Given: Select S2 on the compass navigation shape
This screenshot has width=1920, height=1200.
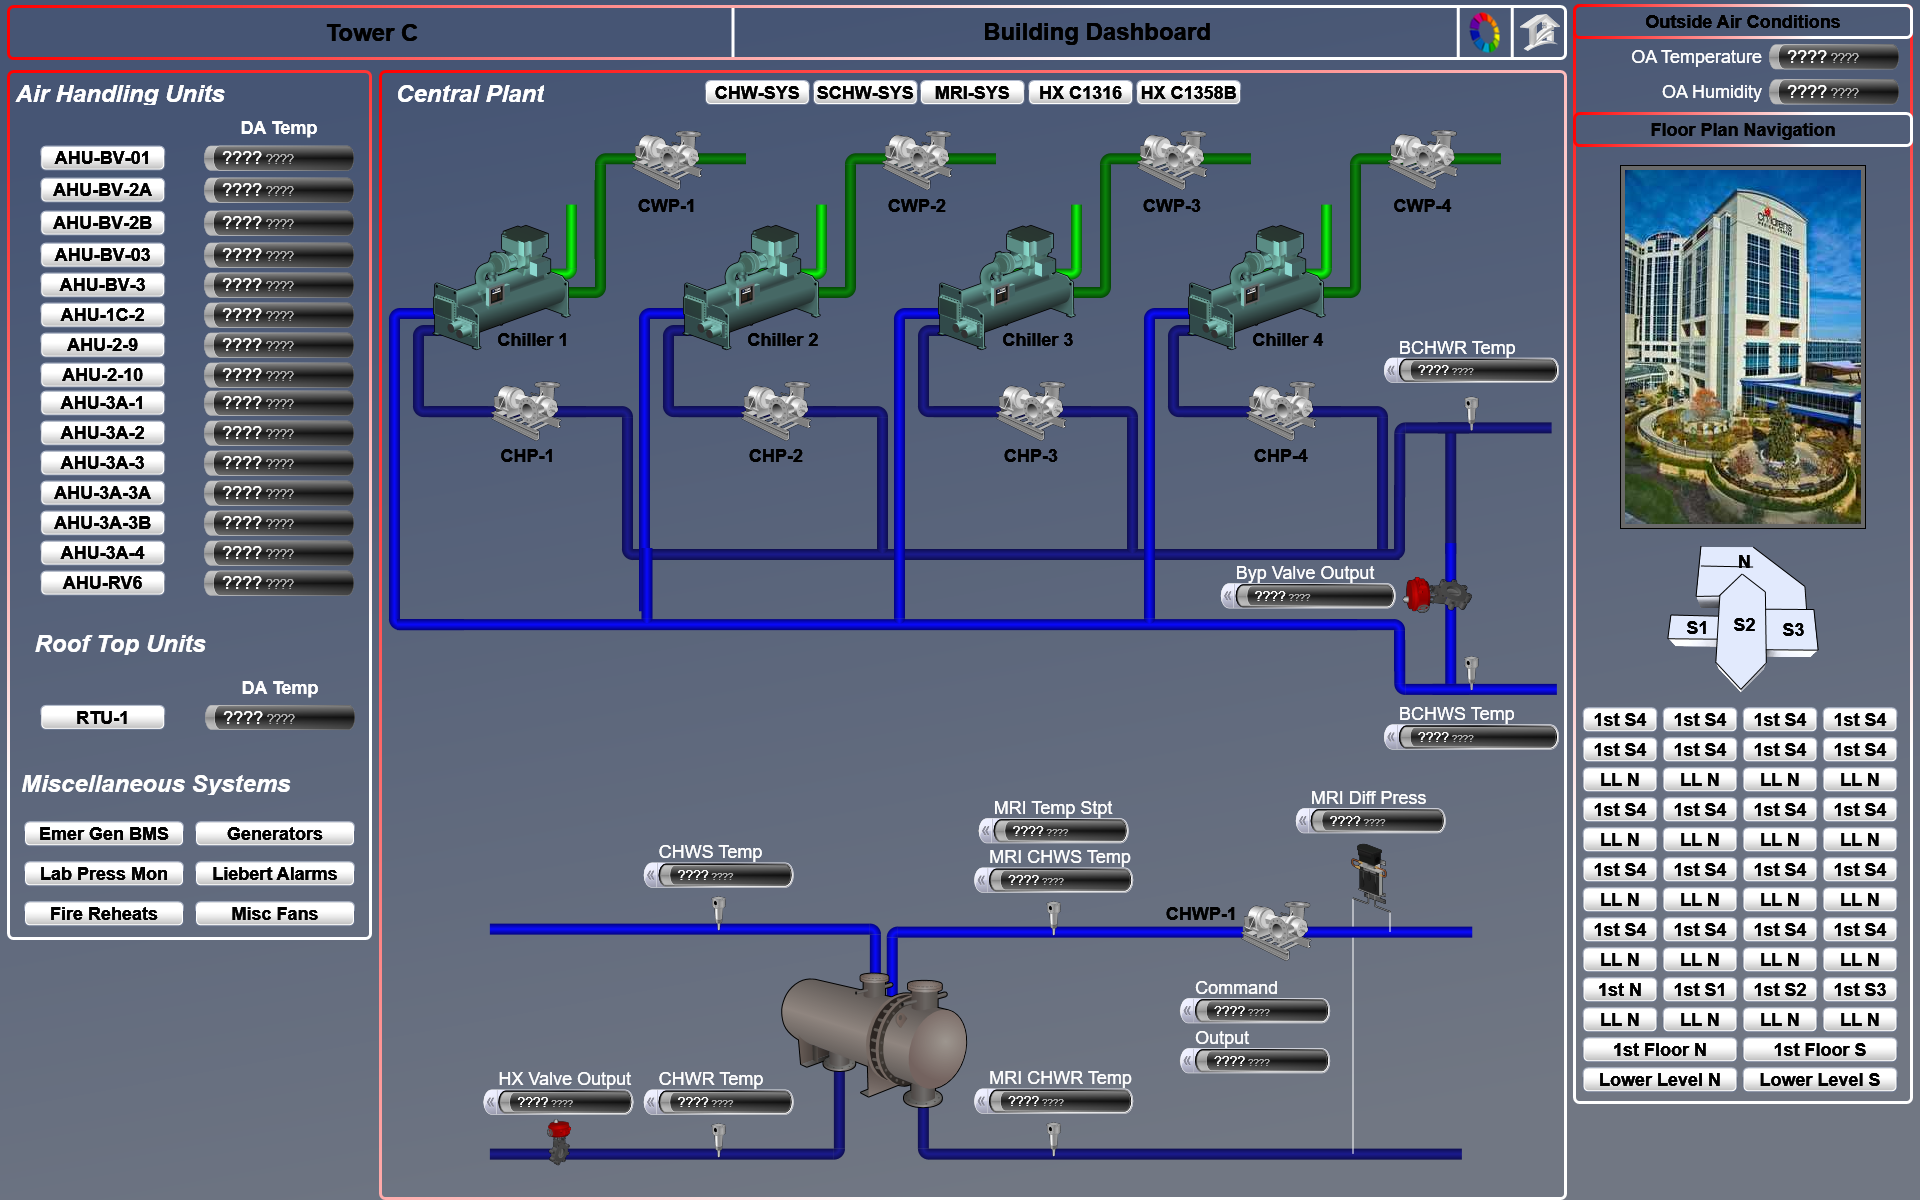Looking at the screenshot, I should point(1742,623).
